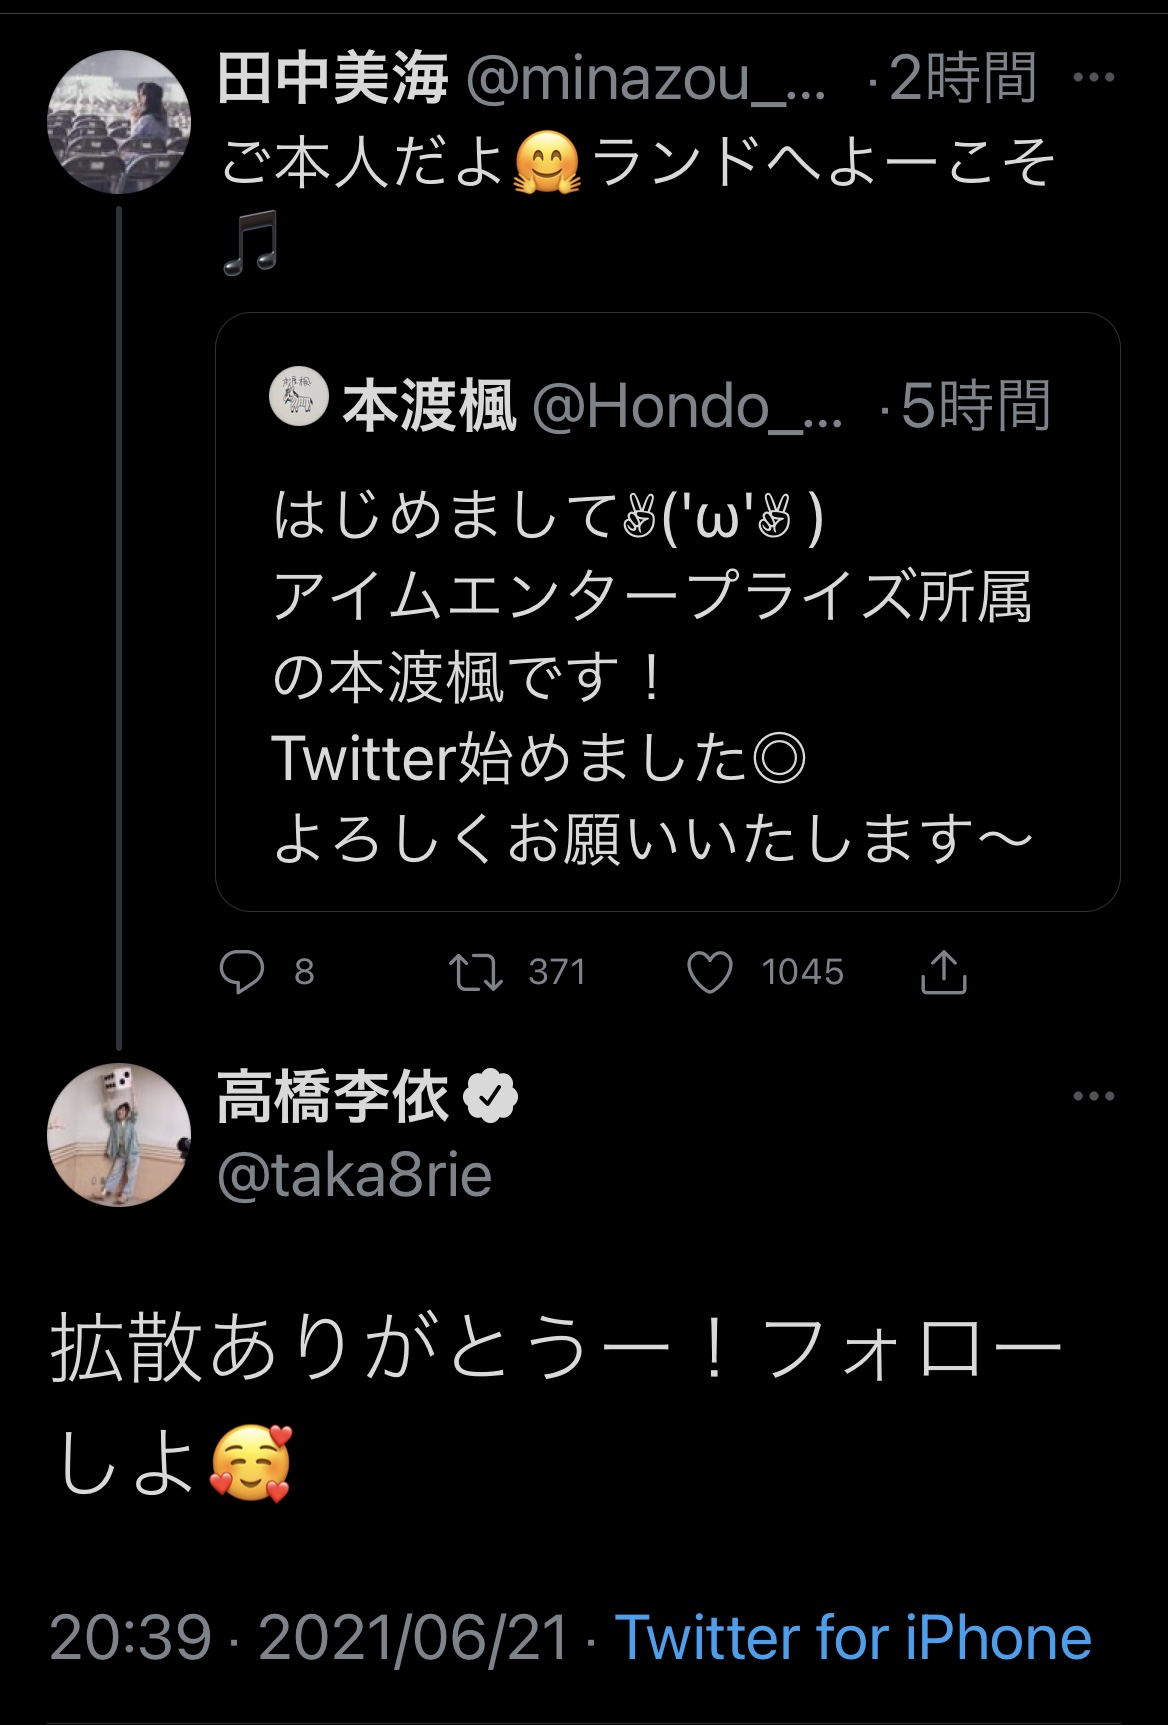Tap the 本渡楓 name in quoted tweet
This screenshot has height=1725, width=1168.
(x=430, y=407)
